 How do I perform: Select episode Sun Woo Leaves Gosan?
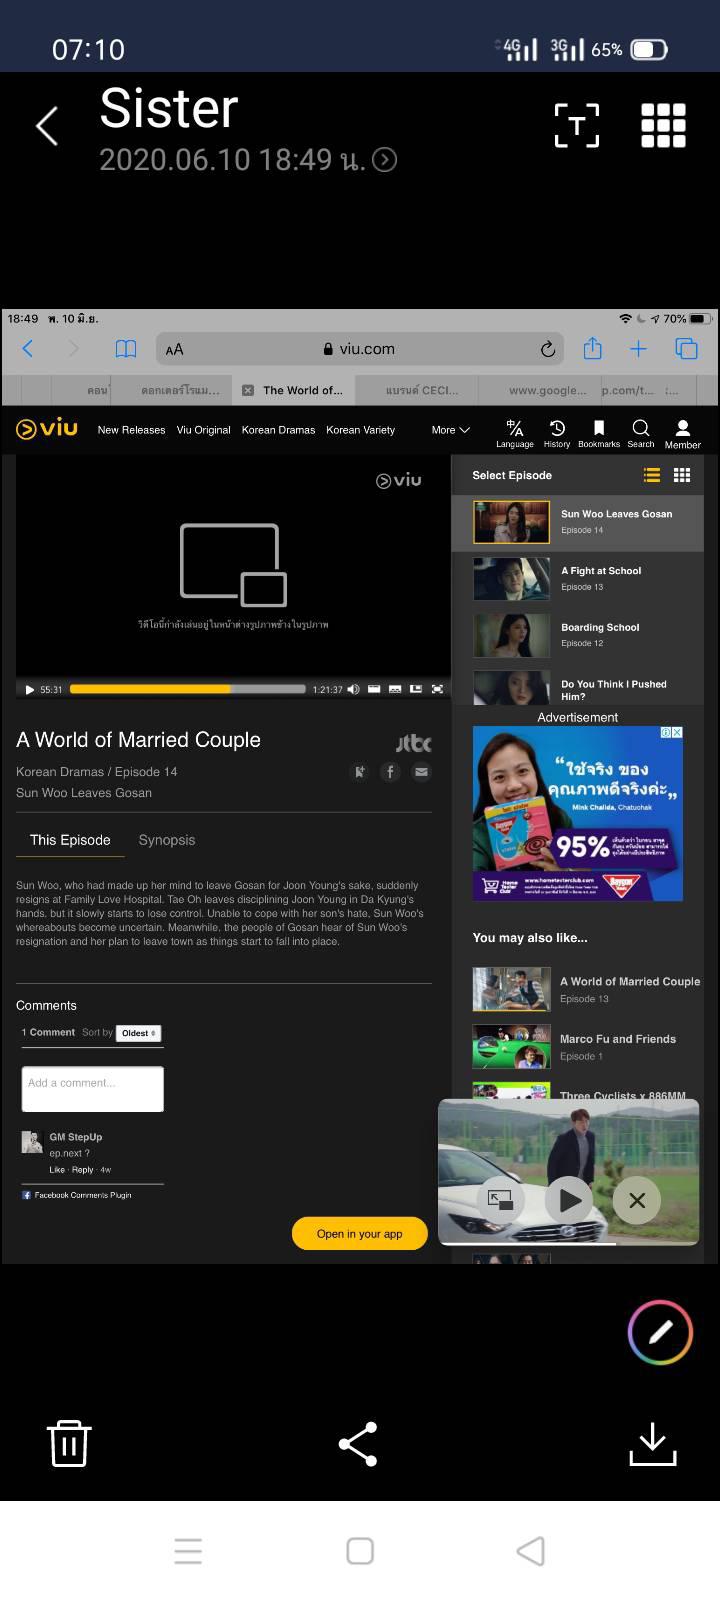click(577, 522)
